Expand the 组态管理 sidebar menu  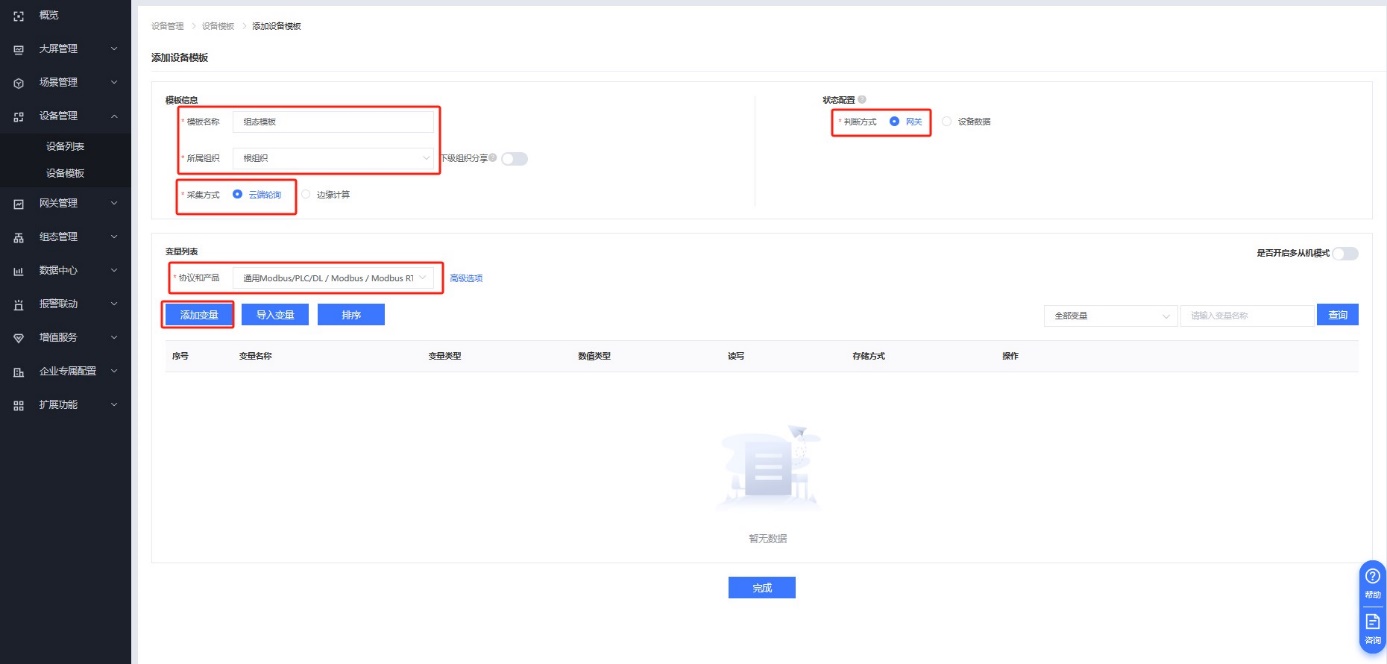tap(65, 237)
